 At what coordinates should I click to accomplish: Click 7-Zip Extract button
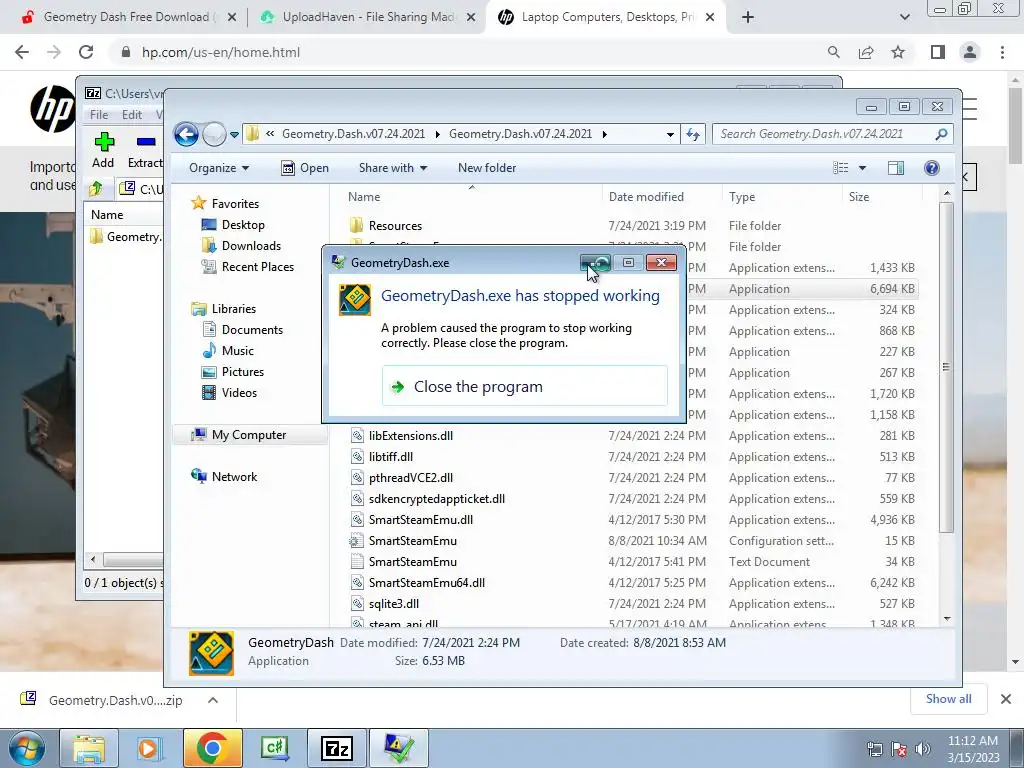tap(145, 150)
